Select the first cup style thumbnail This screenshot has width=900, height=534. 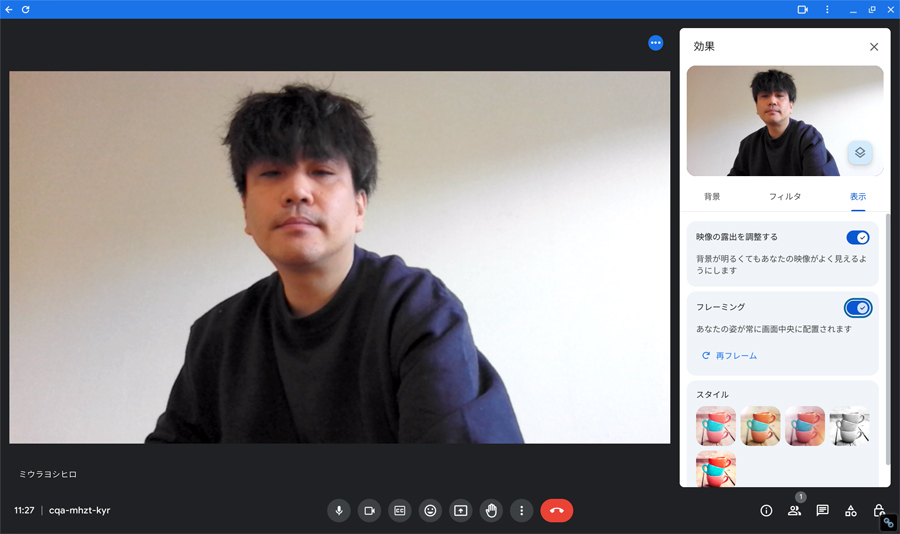click(x=716, y=426)
